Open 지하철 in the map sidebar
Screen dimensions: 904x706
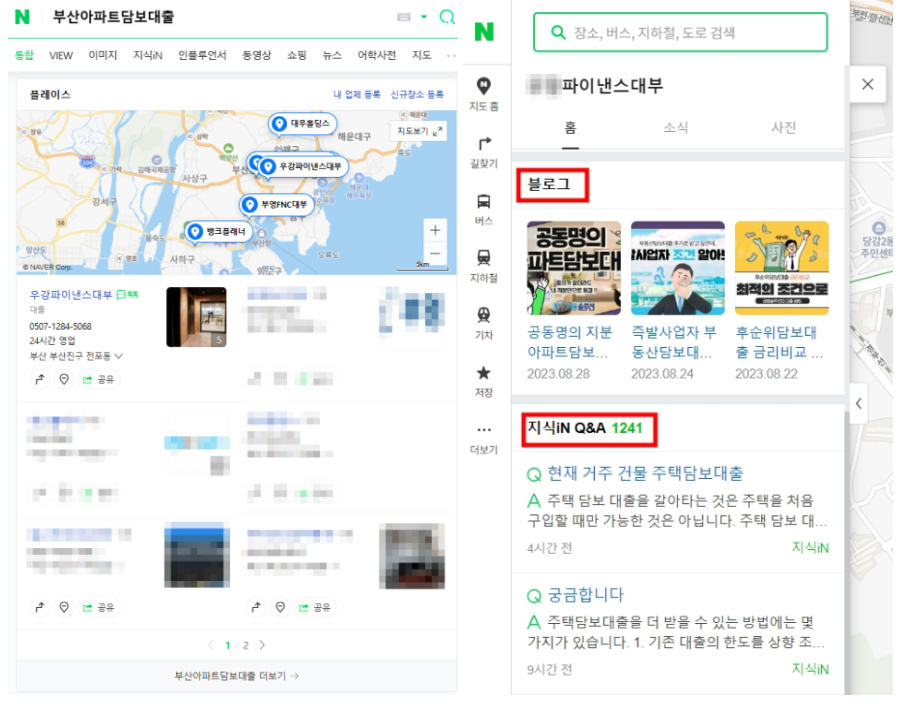tap(484, 266)
